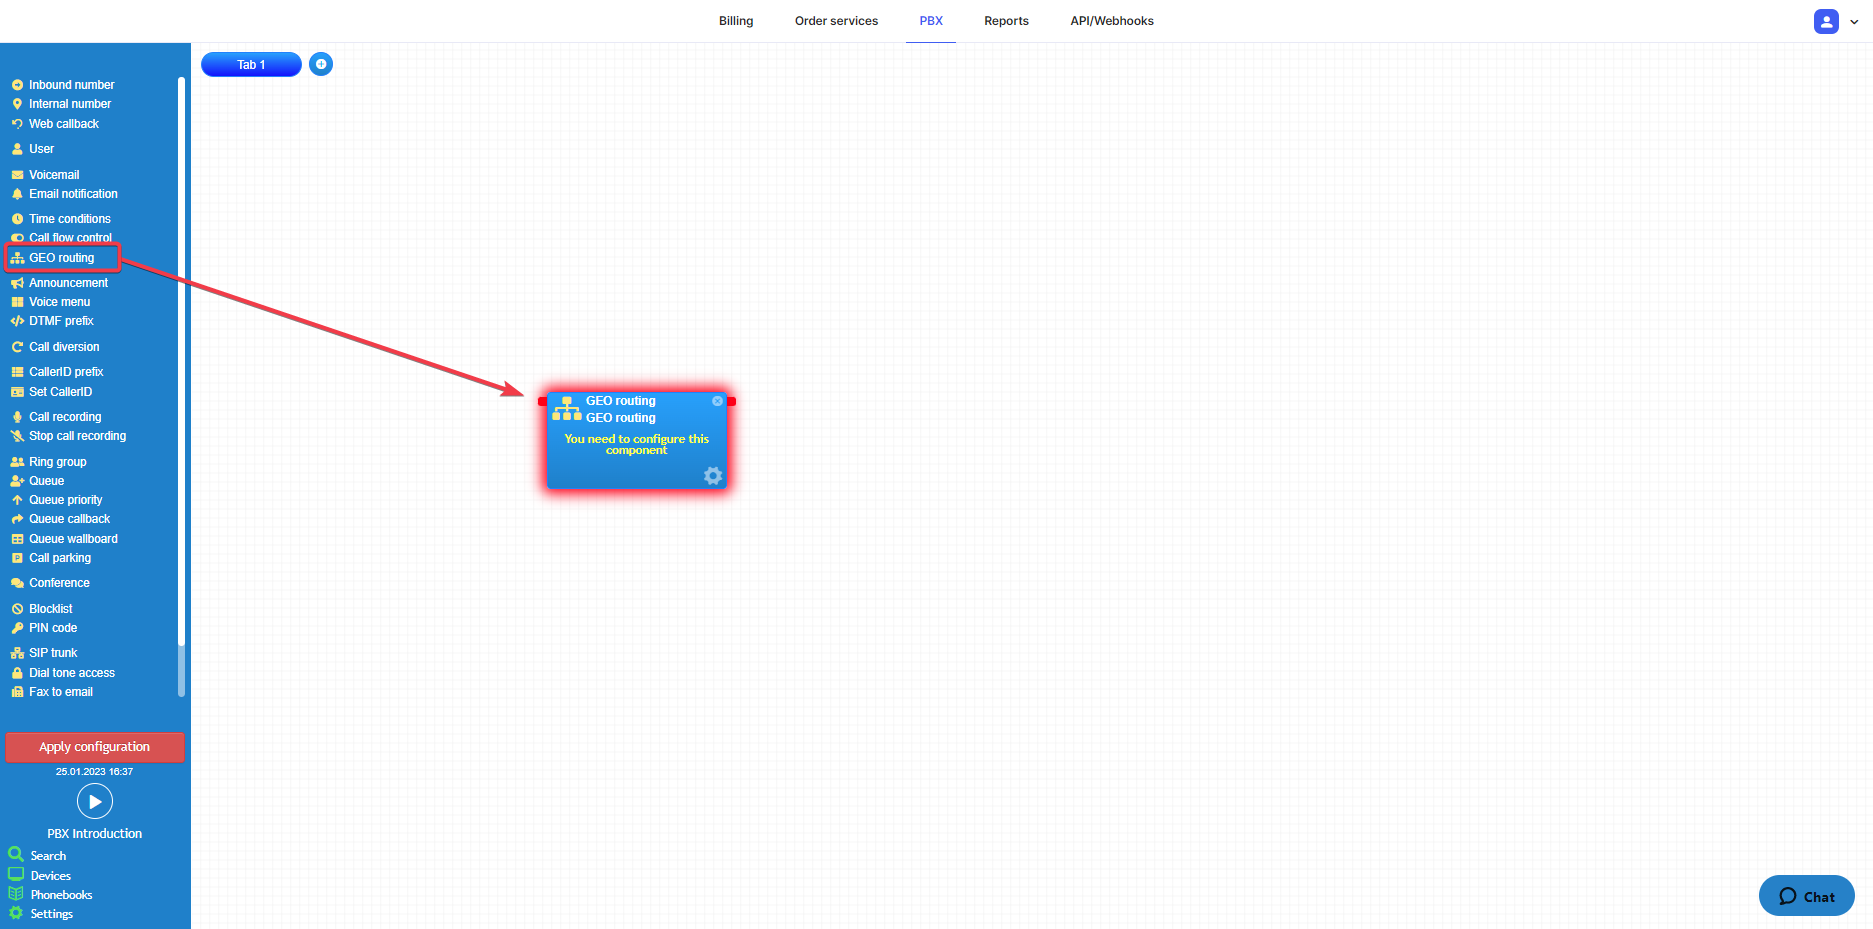The image size is (1873, 929).
Task: Click the Queue priority arrow icon
Action: point(17,500)
